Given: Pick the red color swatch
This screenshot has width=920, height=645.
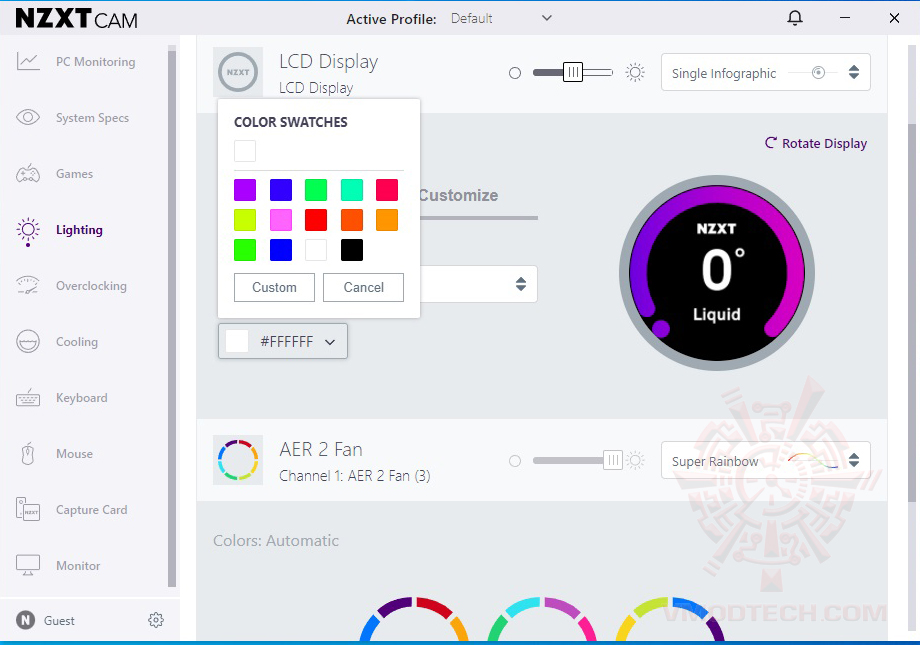Looking at the screenshot, I should [316, 220].
